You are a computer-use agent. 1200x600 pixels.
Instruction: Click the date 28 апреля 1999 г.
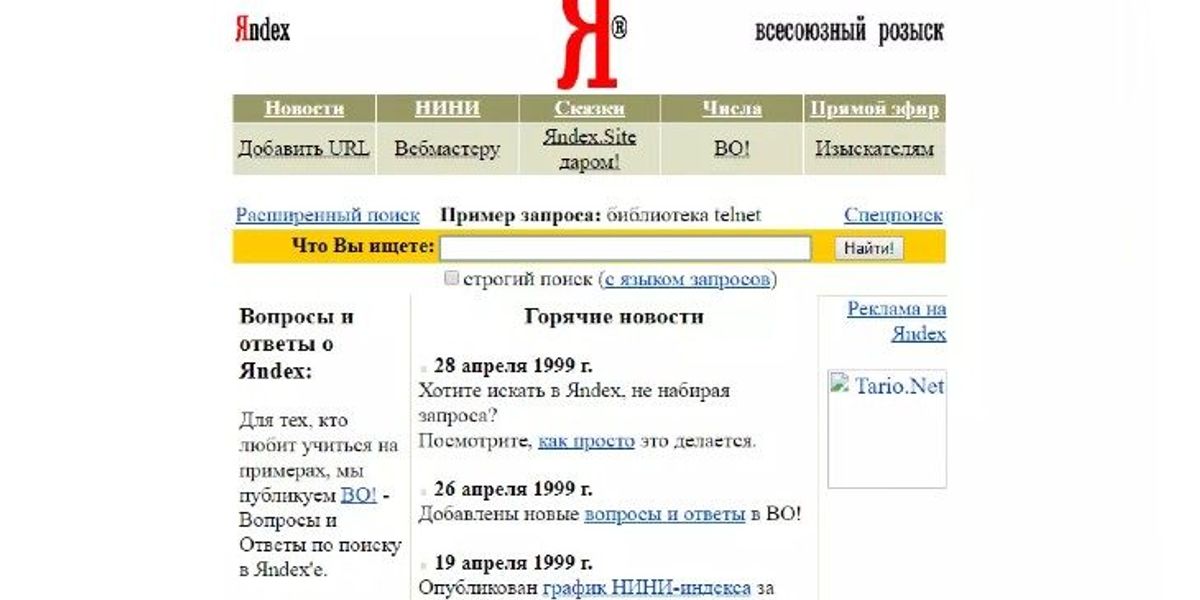513,366
